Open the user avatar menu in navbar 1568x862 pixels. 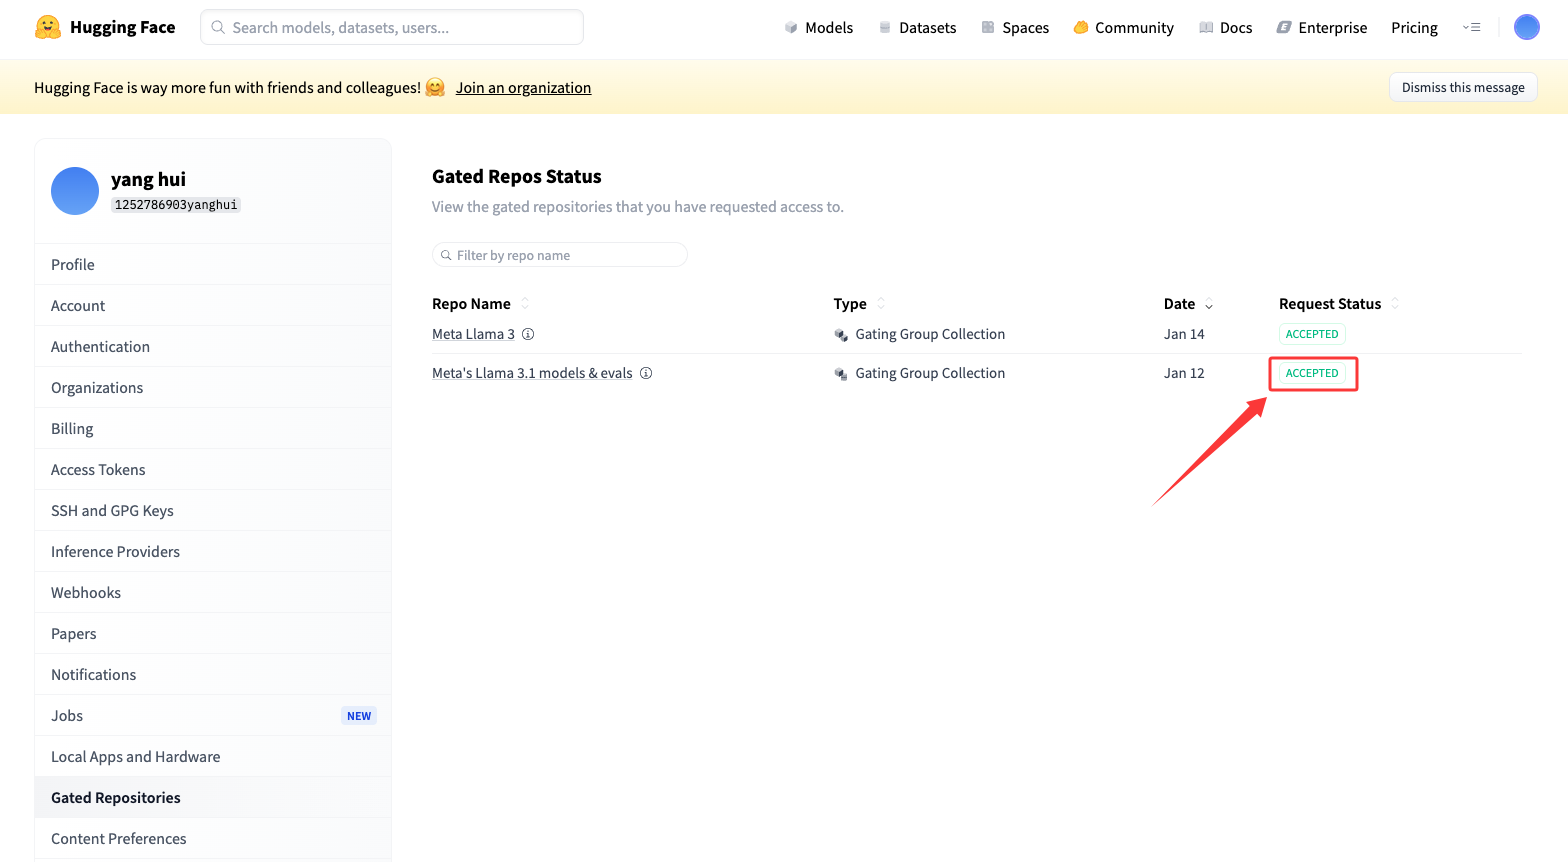point(1526,27)
